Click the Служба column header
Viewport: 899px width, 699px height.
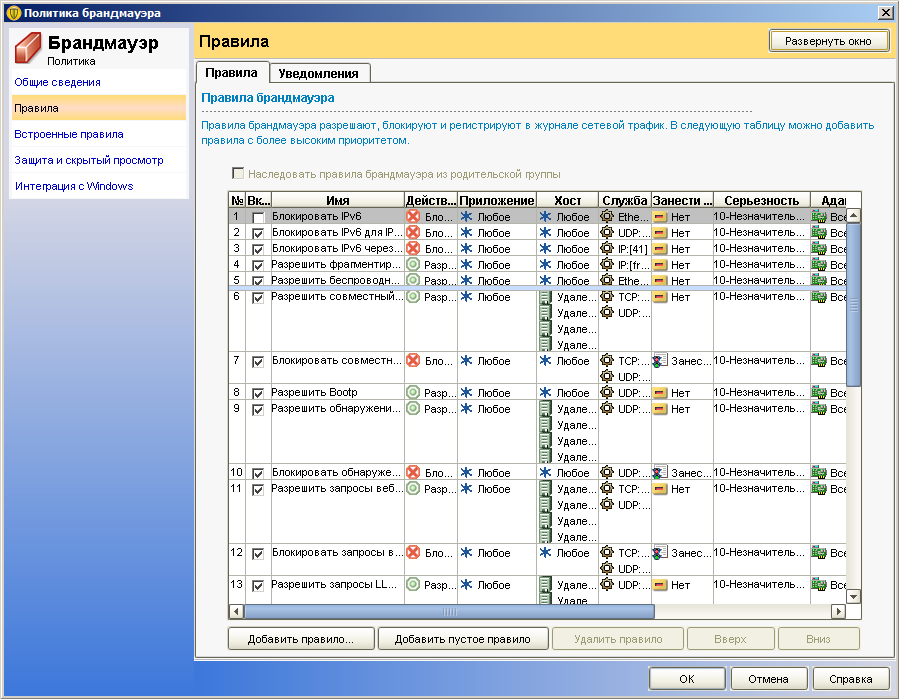(x=624, y=201)
